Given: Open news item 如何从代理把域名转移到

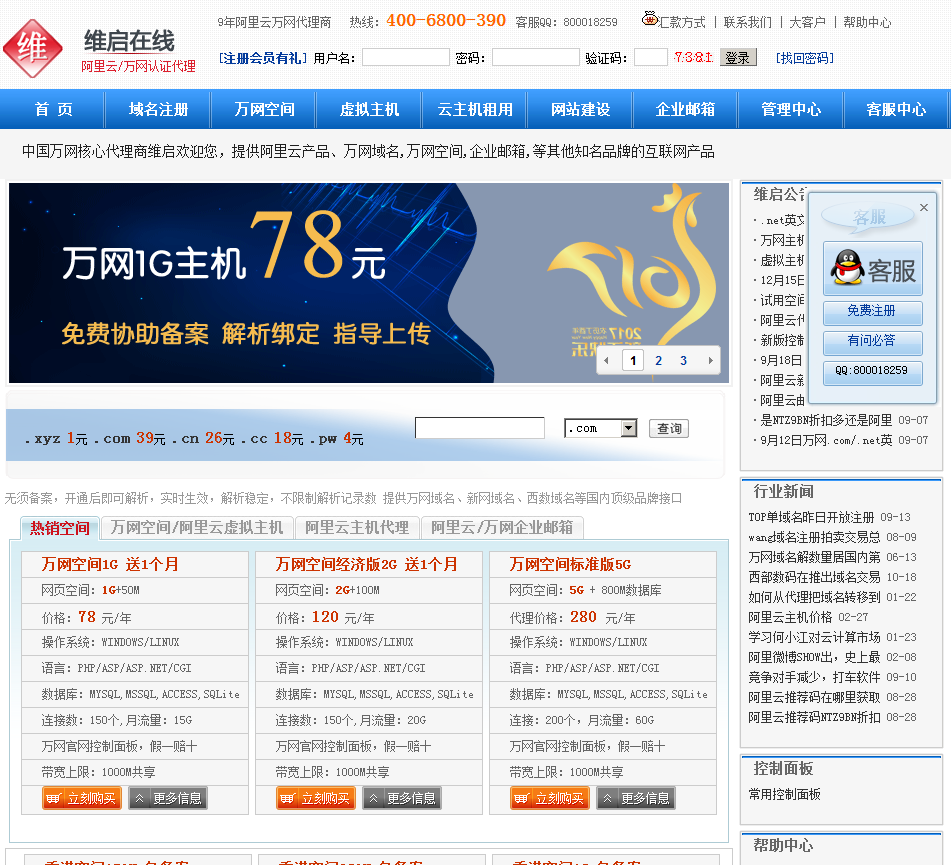Looking at the screenshot, I should (814, 597).
